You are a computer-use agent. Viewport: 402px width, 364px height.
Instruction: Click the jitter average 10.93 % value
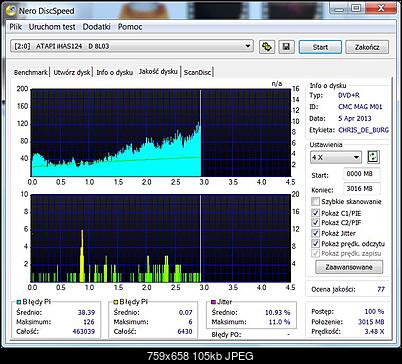[x=278, y=312]
